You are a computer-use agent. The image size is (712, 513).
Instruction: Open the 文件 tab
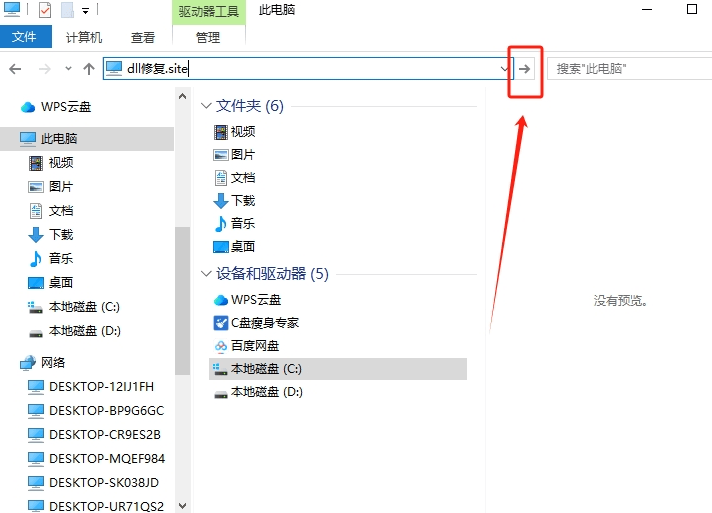pyautogui.click(x=25, y=36)
